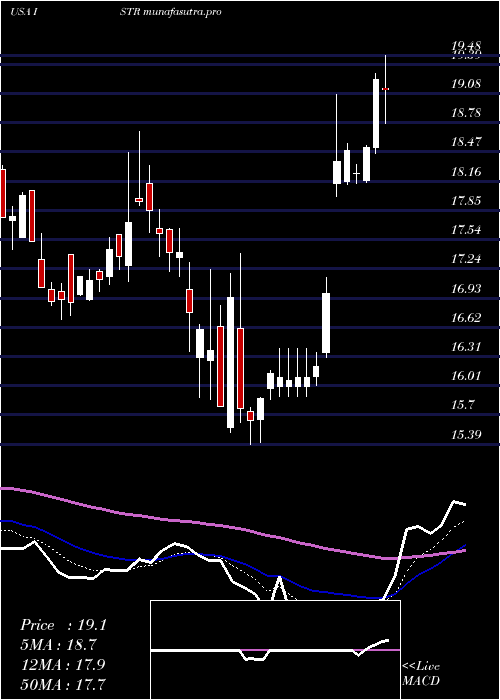
Task: Click the 15.39 price level label
Action: (x=466, y=434)
